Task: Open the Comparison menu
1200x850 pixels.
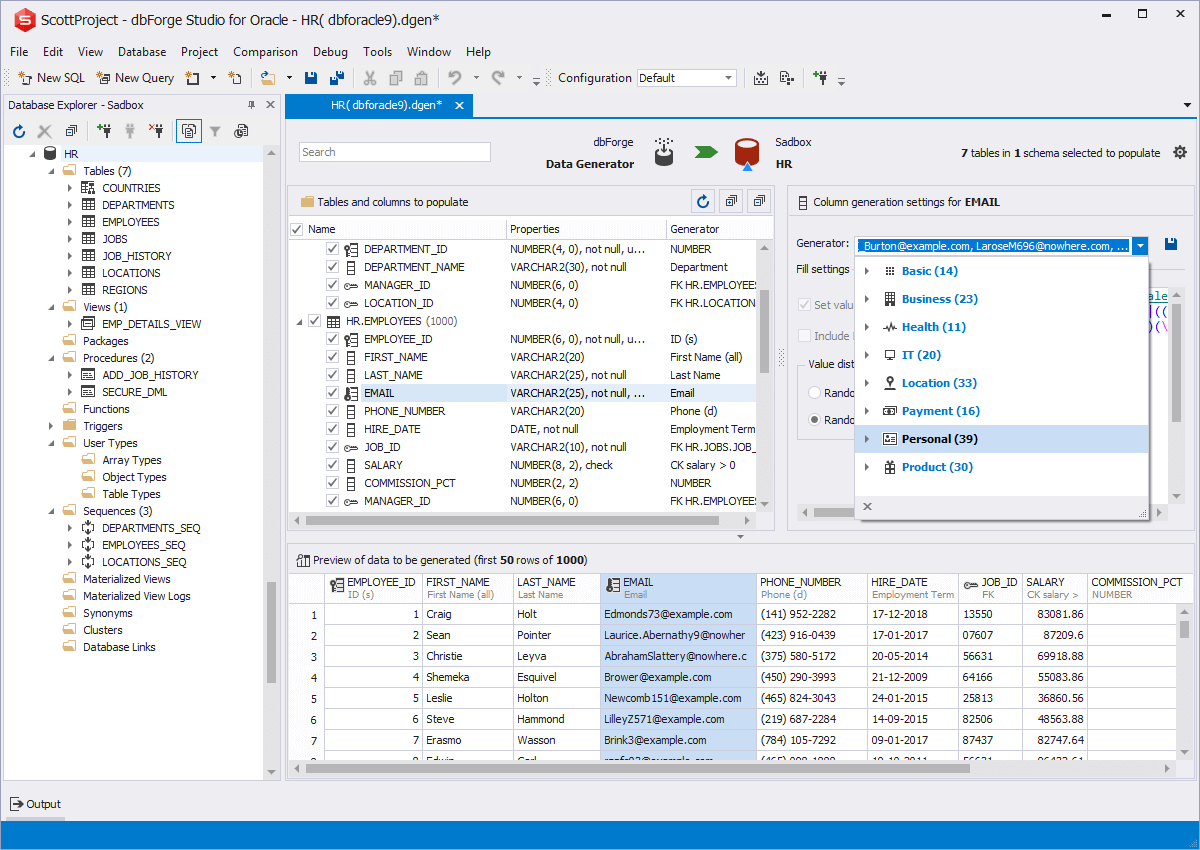Action: (x=265, y=52)
